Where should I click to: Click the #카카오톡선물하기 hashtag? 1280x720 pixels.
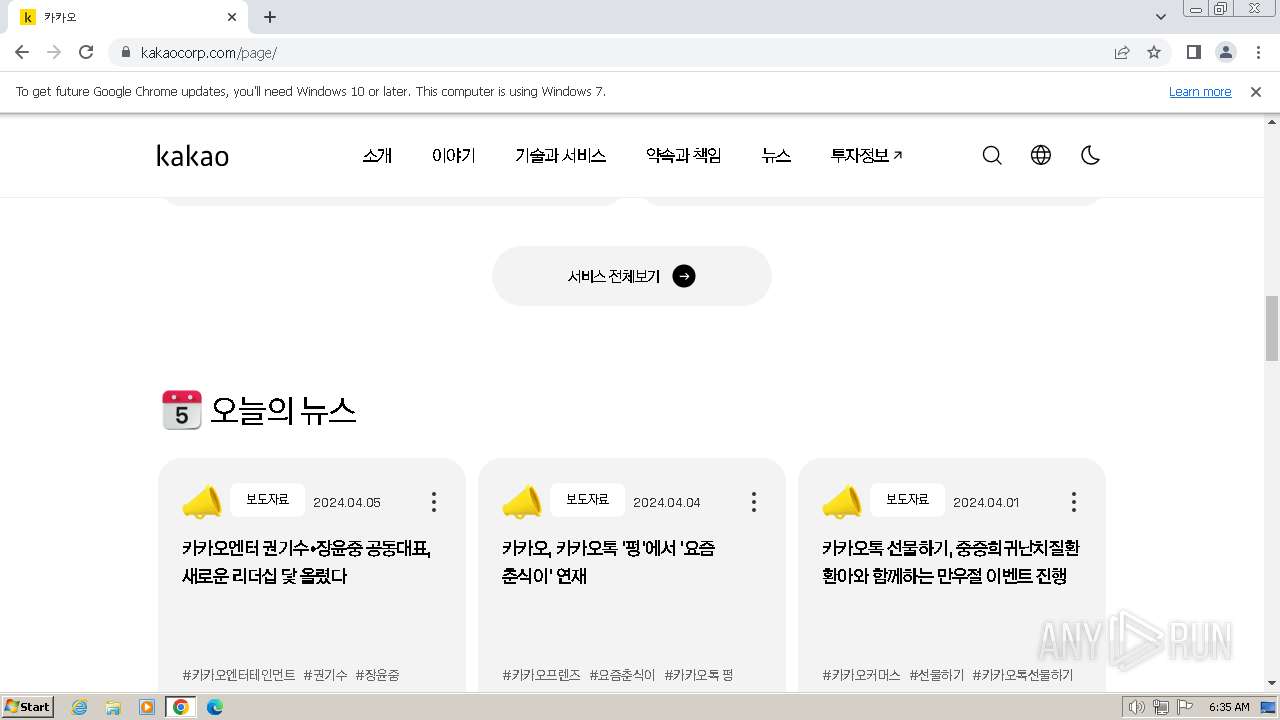[x=1023, y=675]
